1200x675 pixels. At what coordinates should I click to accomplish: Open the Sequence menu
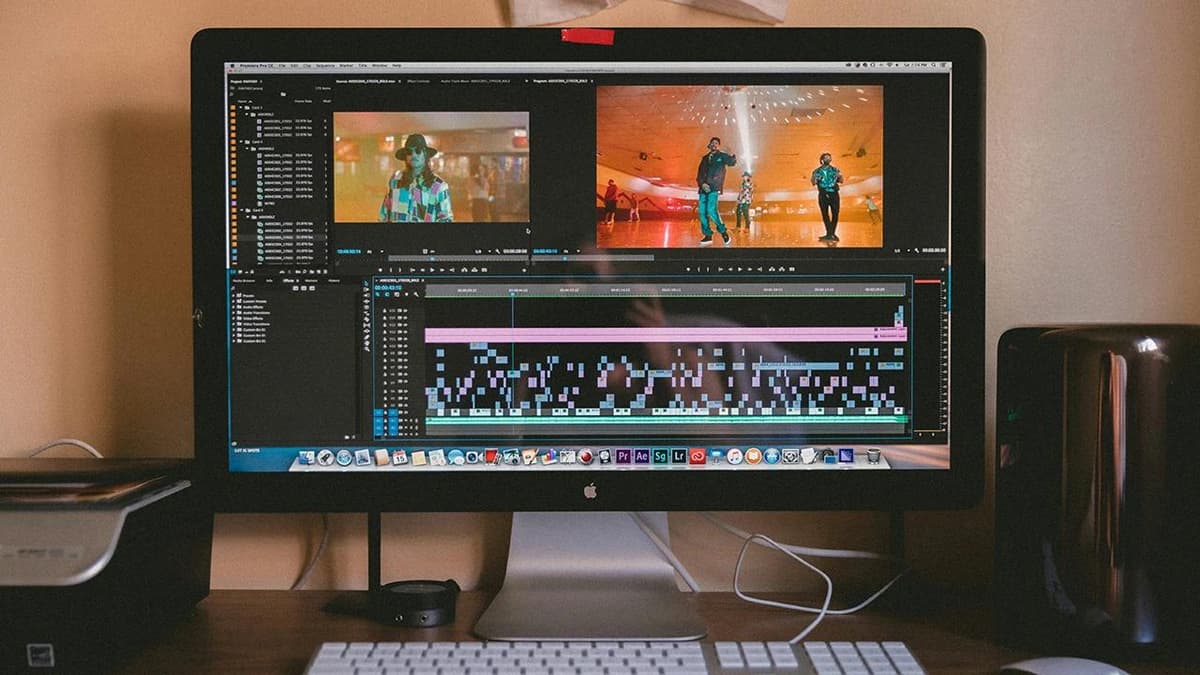pyautogui.click(x=325, y=65)
